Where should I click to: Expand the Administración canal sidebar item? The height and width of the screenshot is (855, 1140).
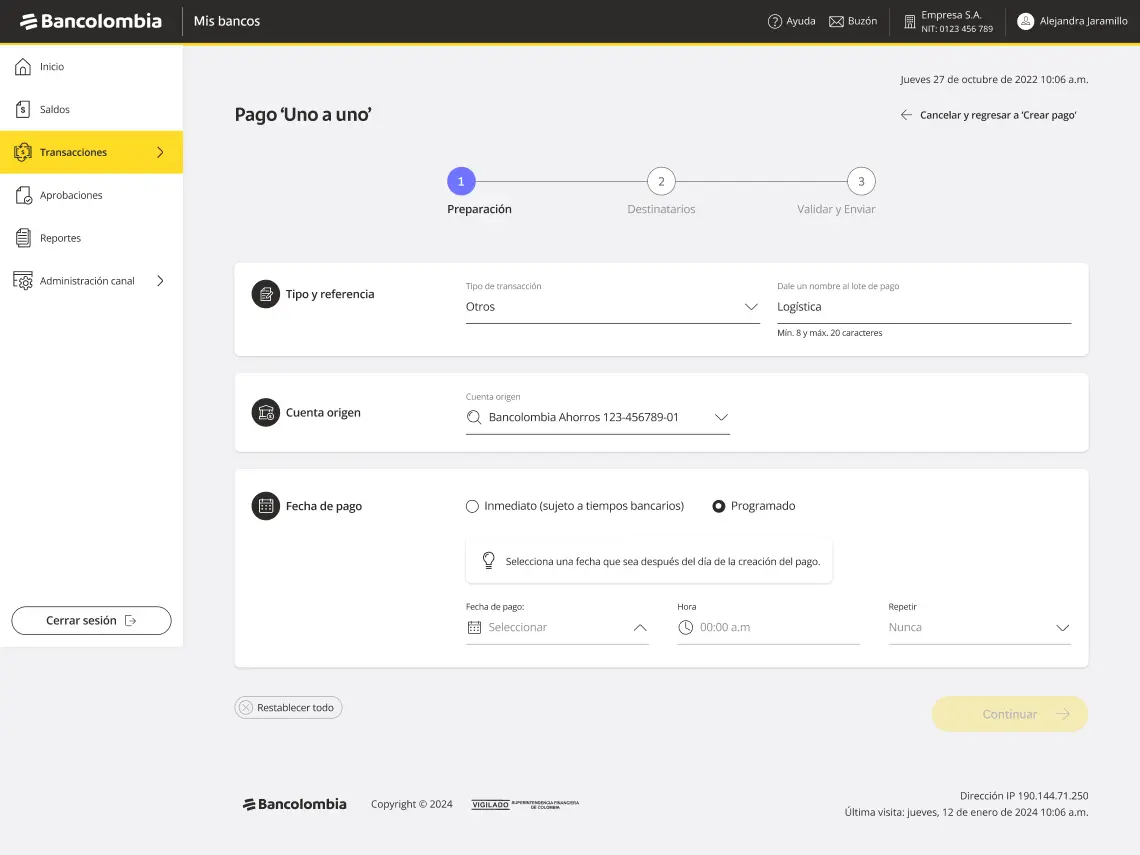click(90, 281)
